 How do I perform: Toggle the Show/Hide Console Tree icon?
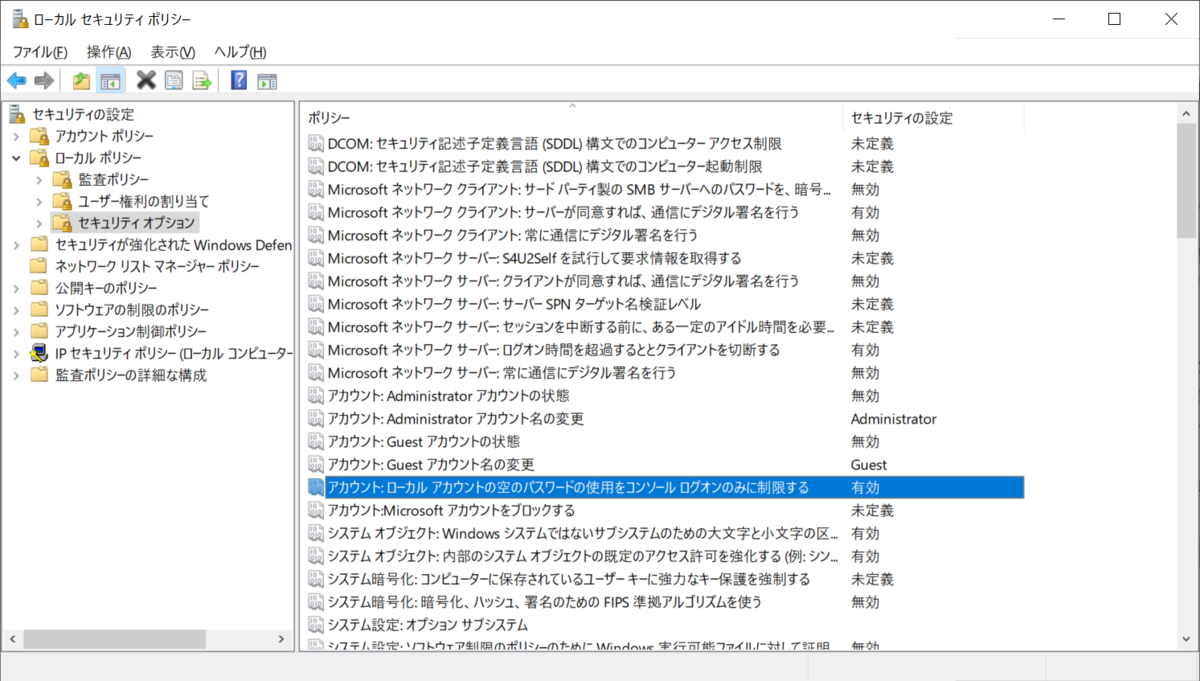[110, 81]
